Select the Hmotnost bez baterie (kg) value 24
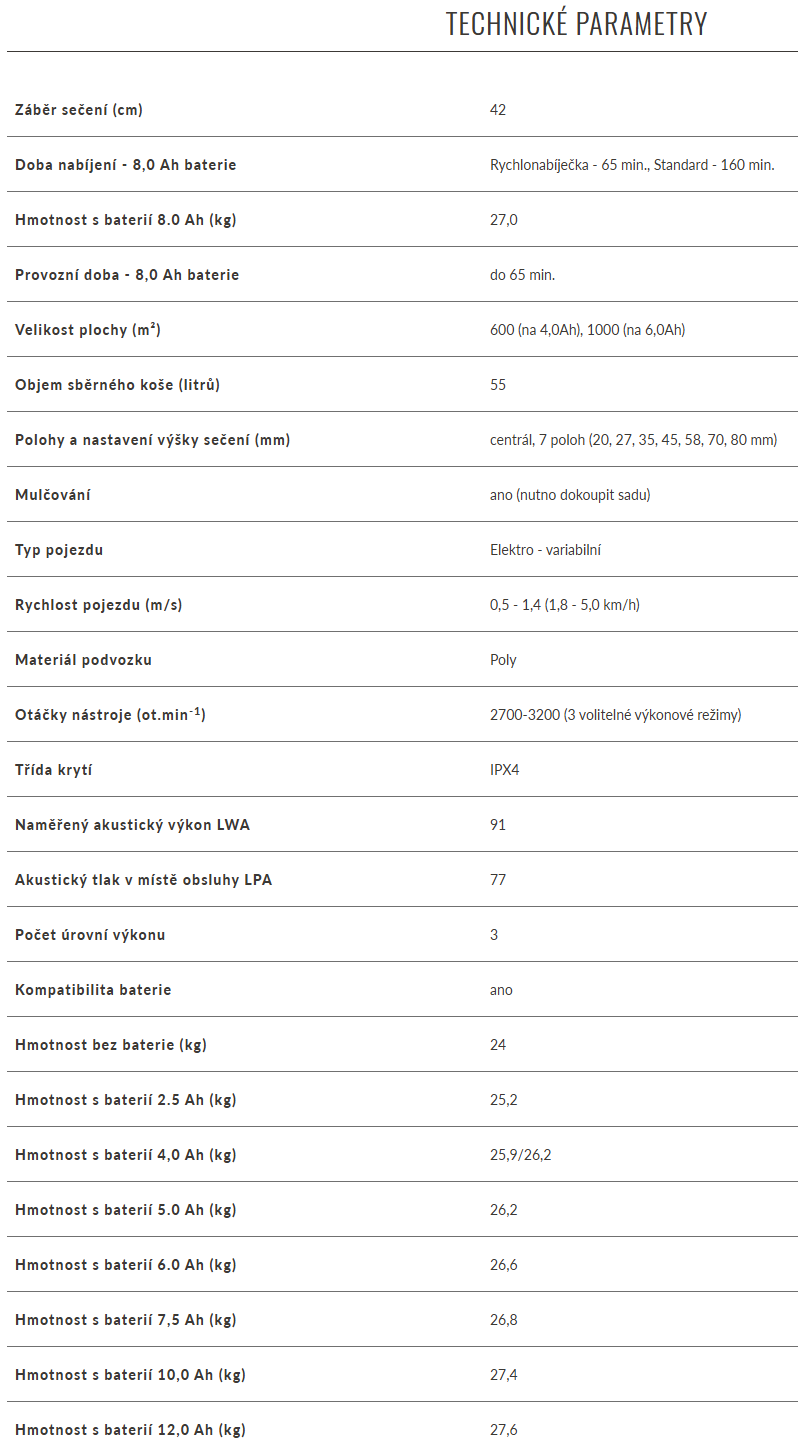Viewport: 798px width, 1453px height. click(x=498, y=1045)
